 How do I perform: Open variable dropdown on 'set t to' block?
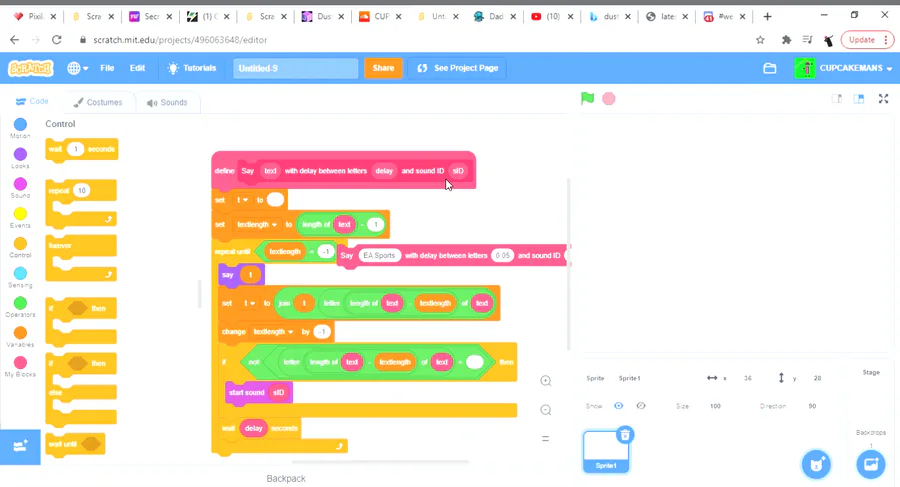tap(242, 200)
